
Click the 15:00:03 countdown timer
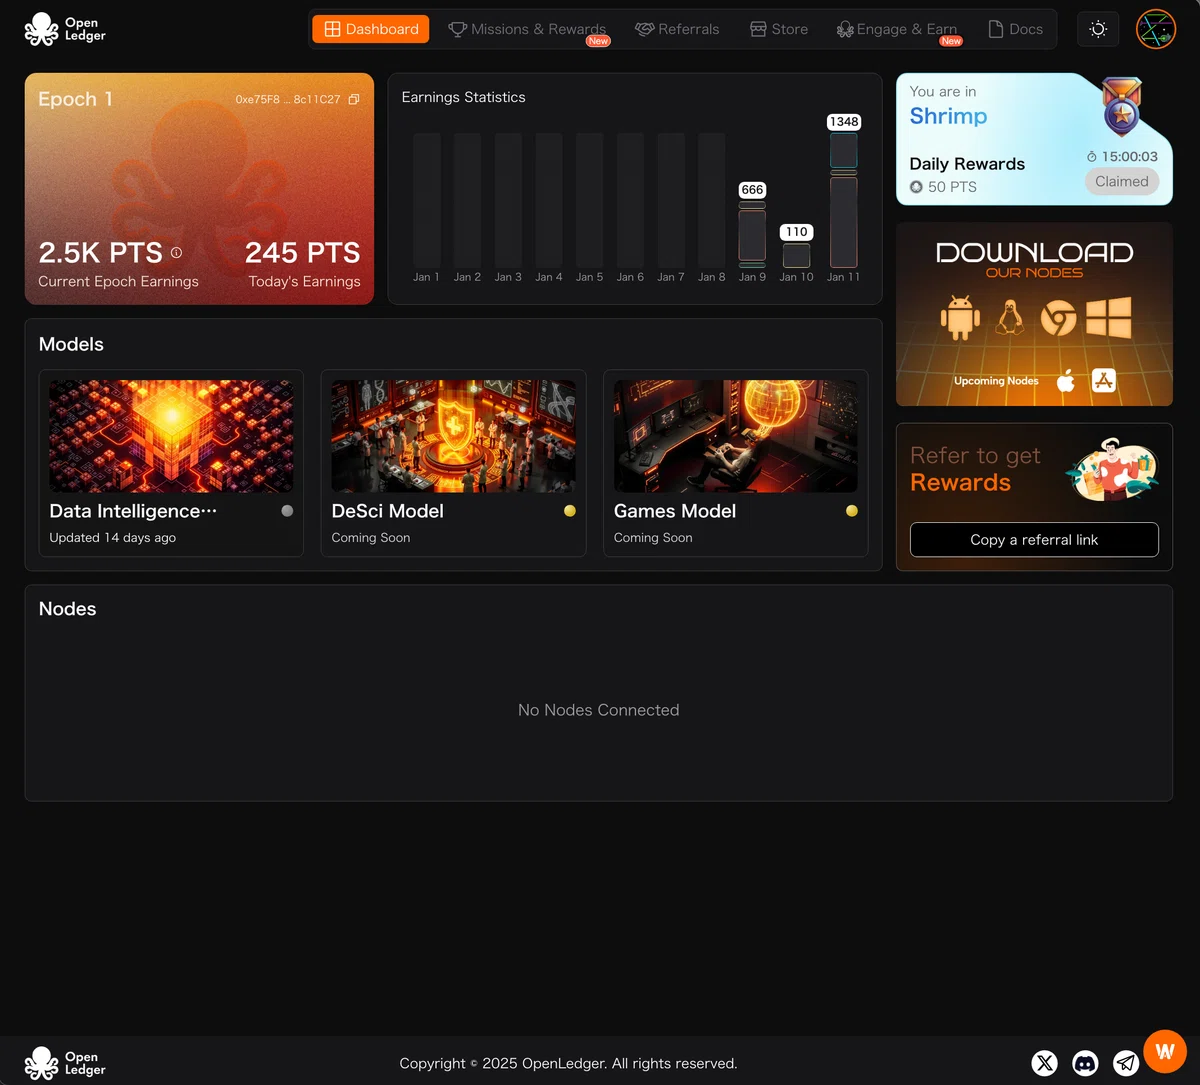(1130, 157)
